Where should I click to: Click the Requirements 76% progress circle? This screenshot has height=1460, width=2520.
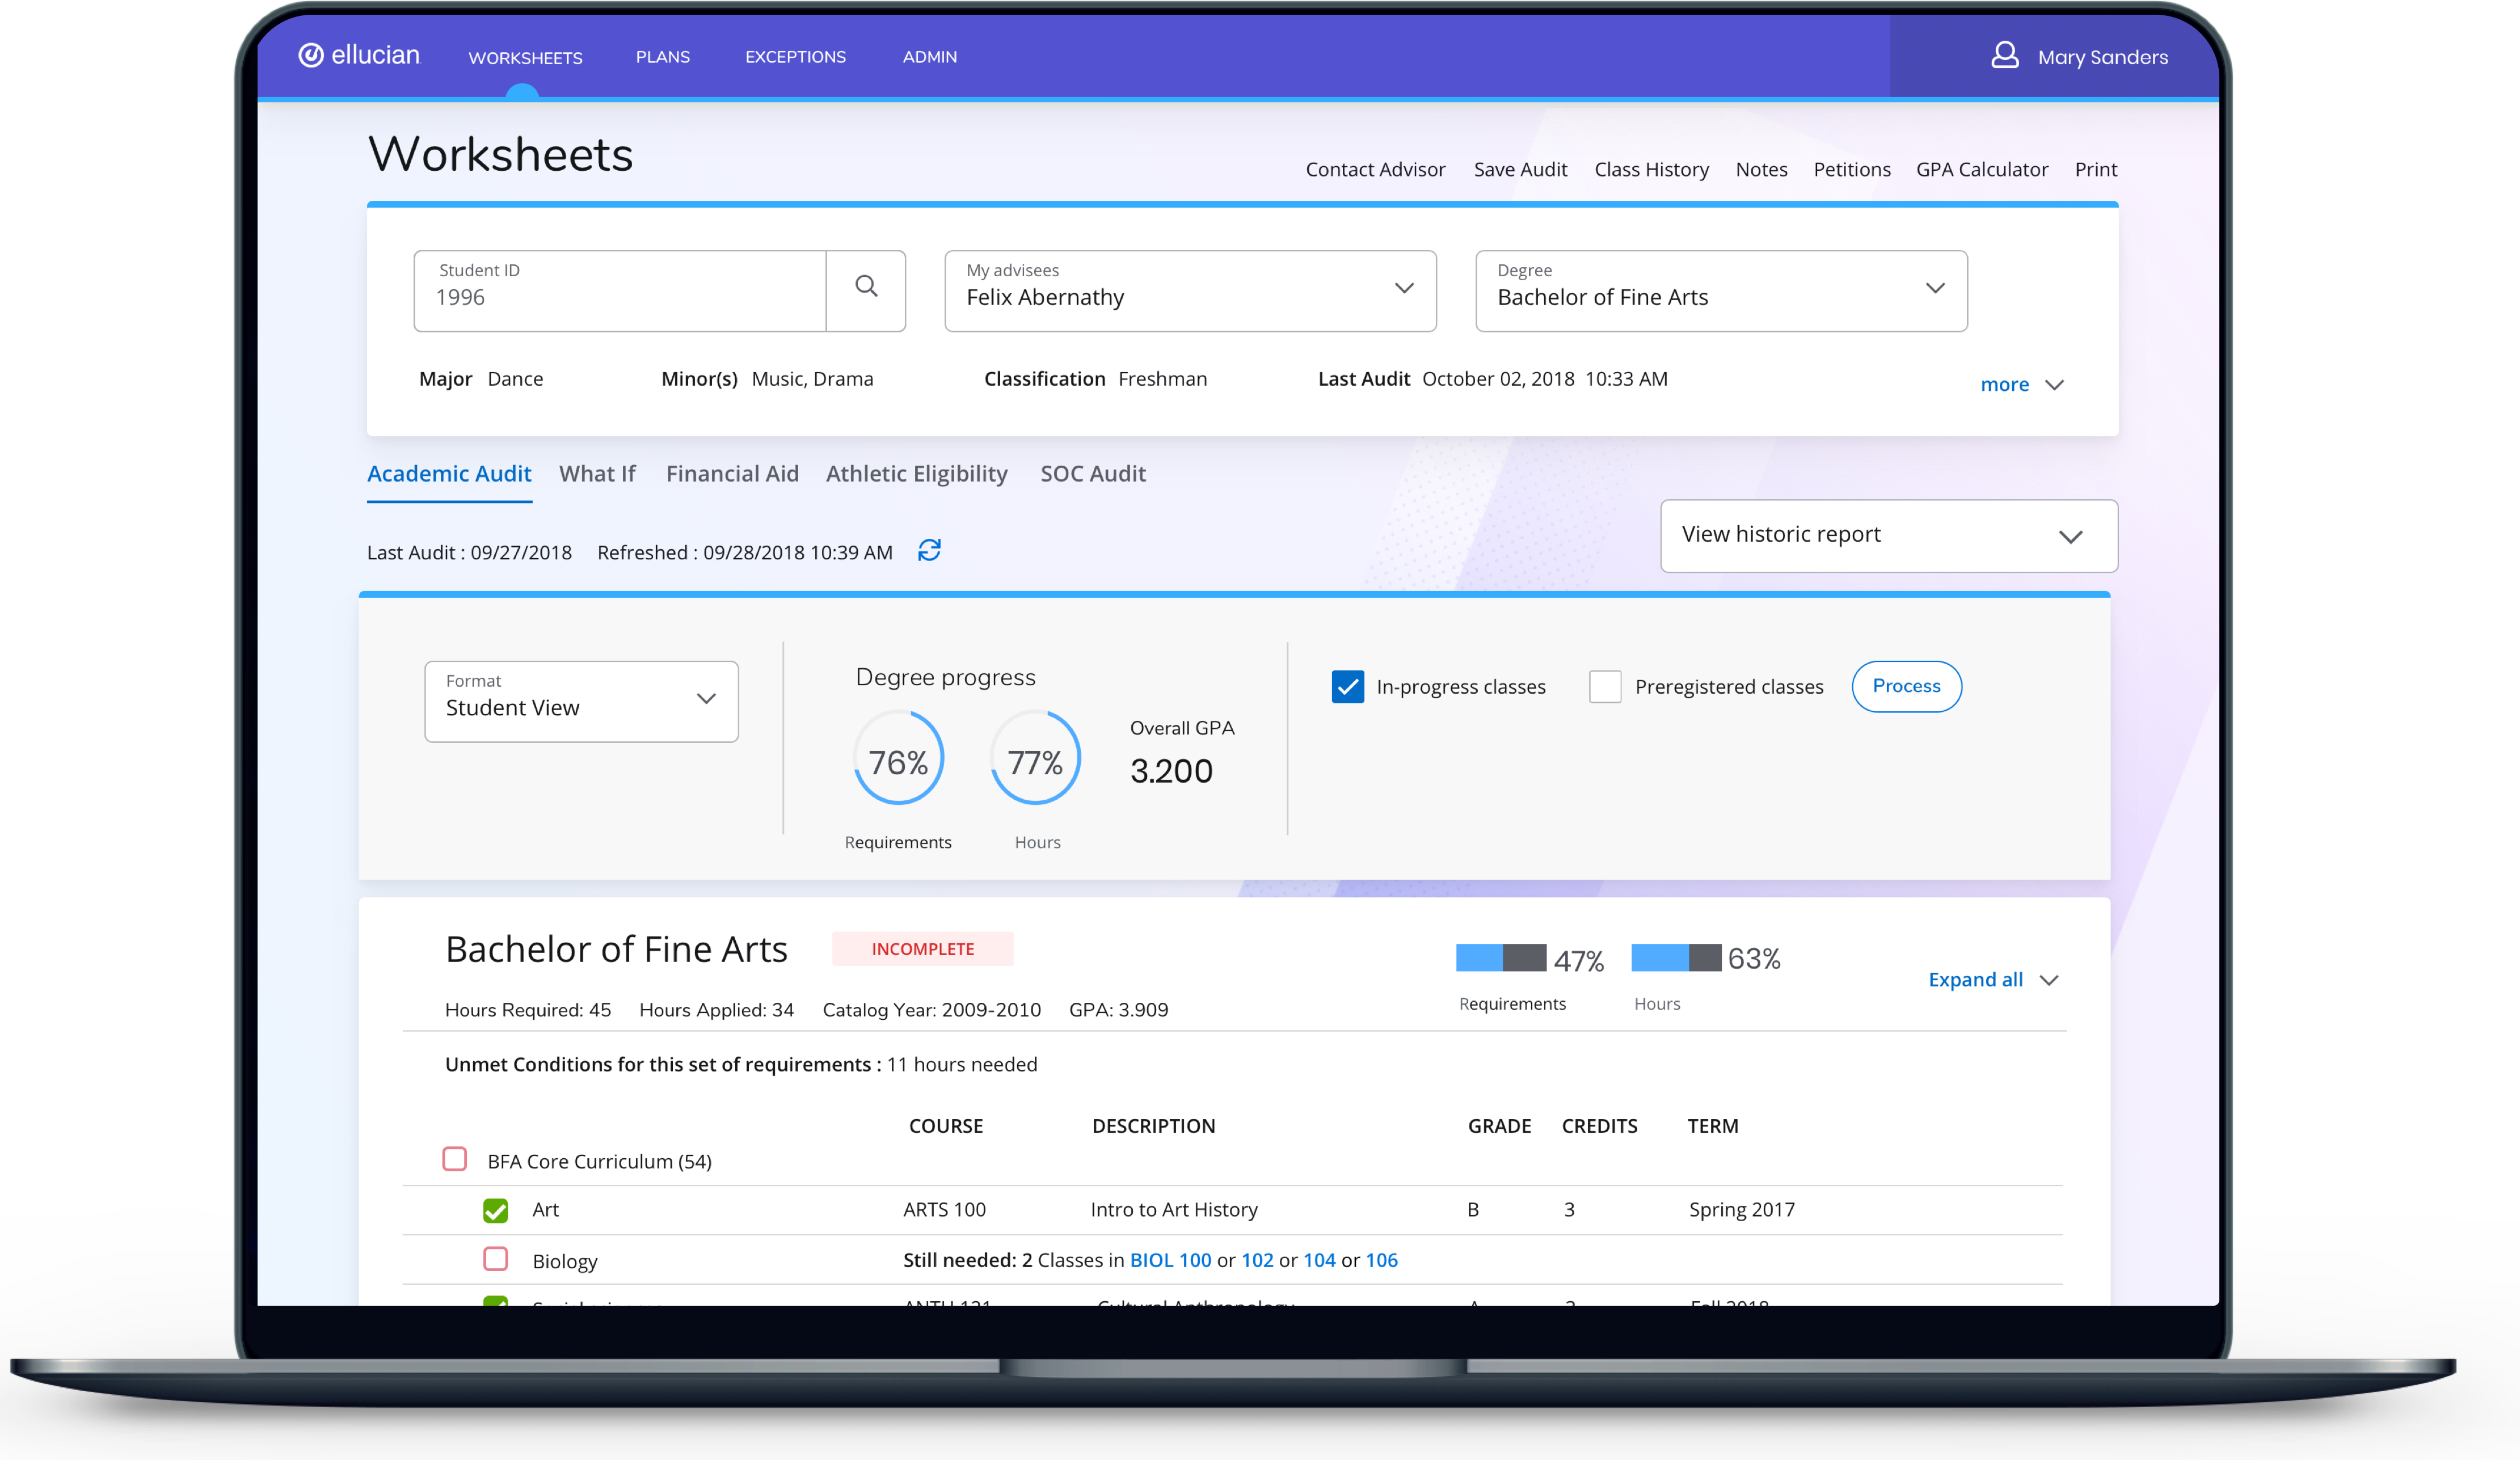tap(898, 758)
